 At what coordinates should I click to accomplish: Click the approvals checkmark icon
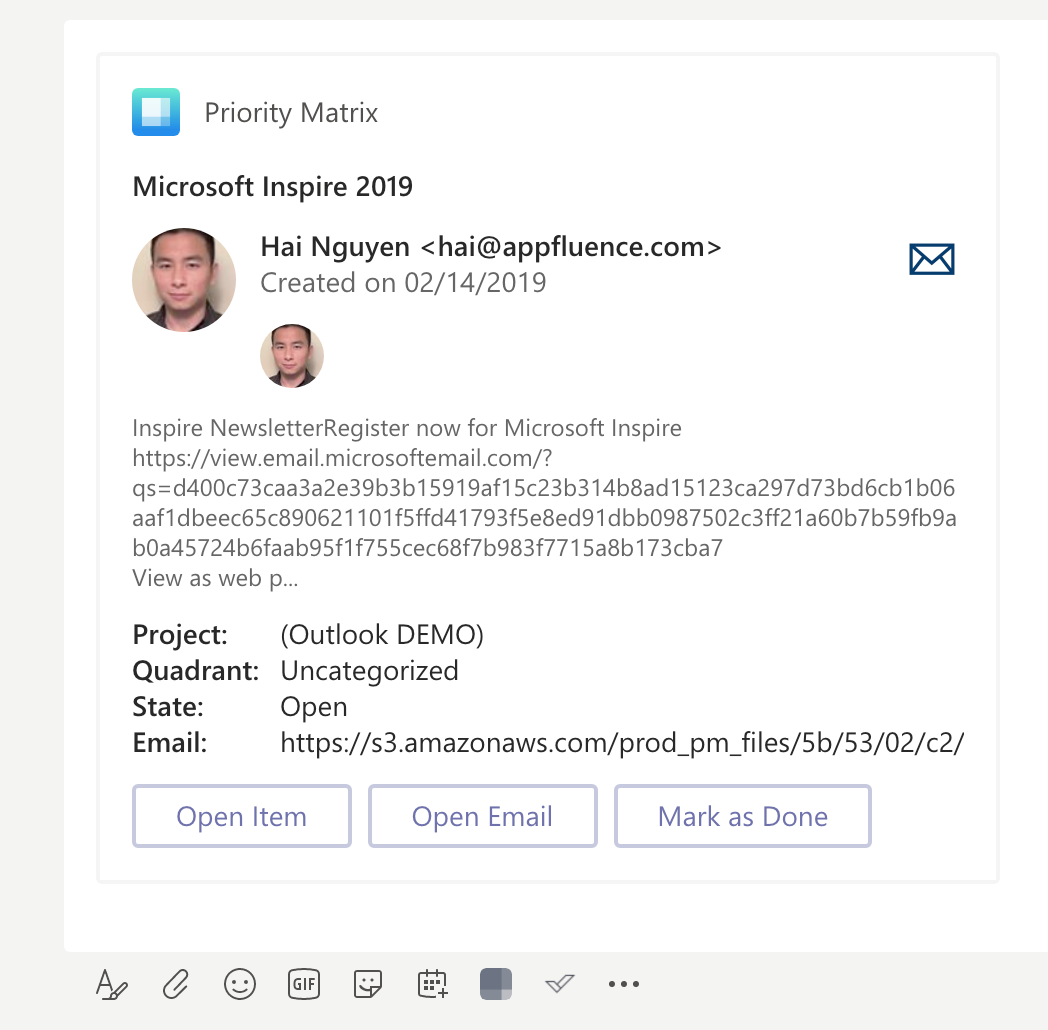pos(559,984)
